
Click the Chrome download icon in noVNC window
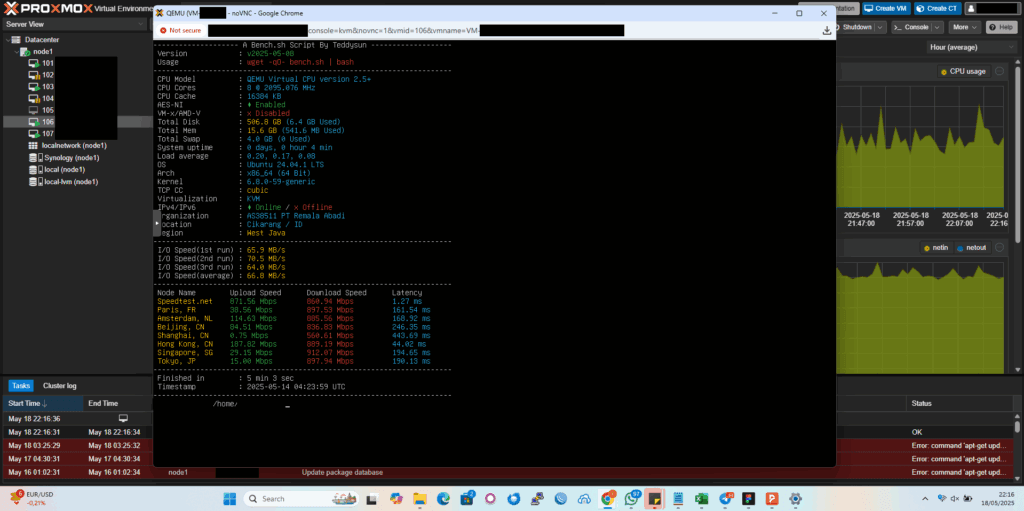tap(826, 30)
